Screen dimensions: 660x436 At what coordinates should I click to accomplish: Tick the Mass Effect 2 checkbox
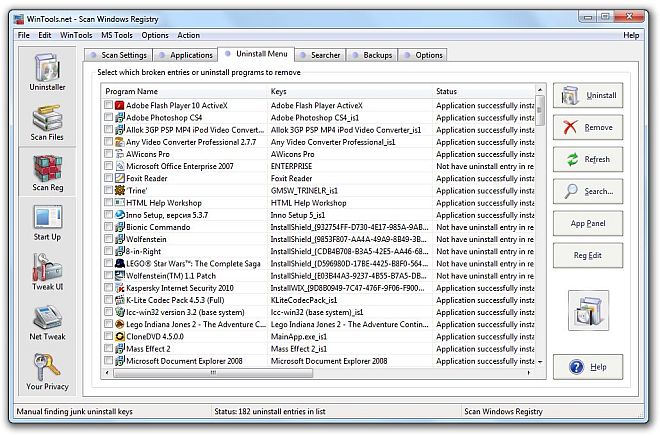[x=108, y=348]
